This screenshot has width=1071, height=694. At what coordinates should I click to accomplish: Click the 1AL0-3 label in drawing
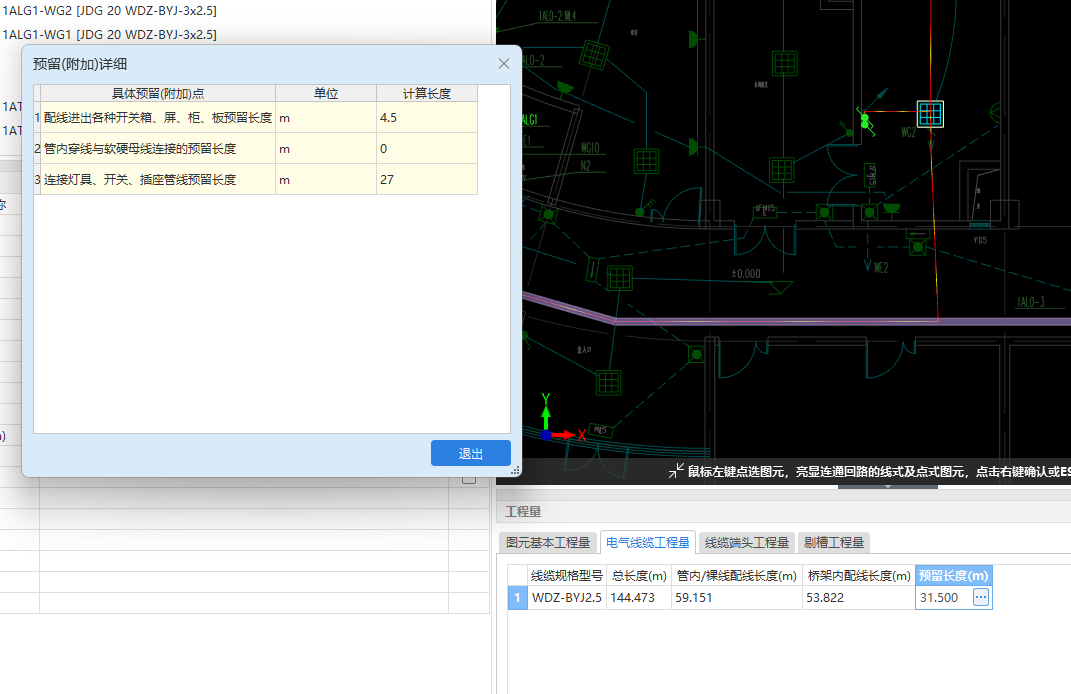click(x=1030, y=302)
